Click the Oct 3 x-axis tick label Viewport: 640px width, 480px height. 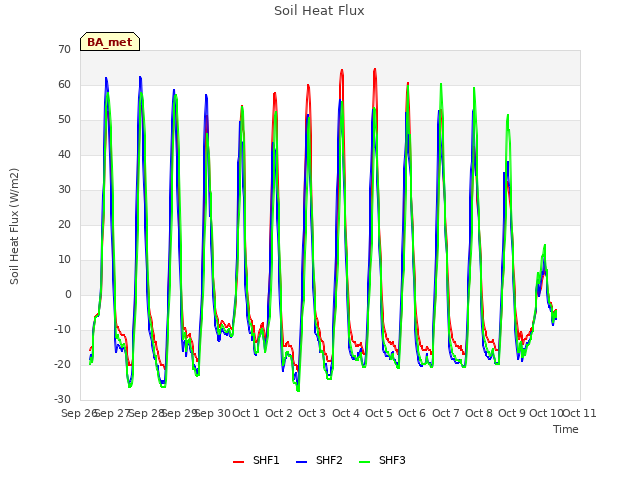[x=312, y=413]
